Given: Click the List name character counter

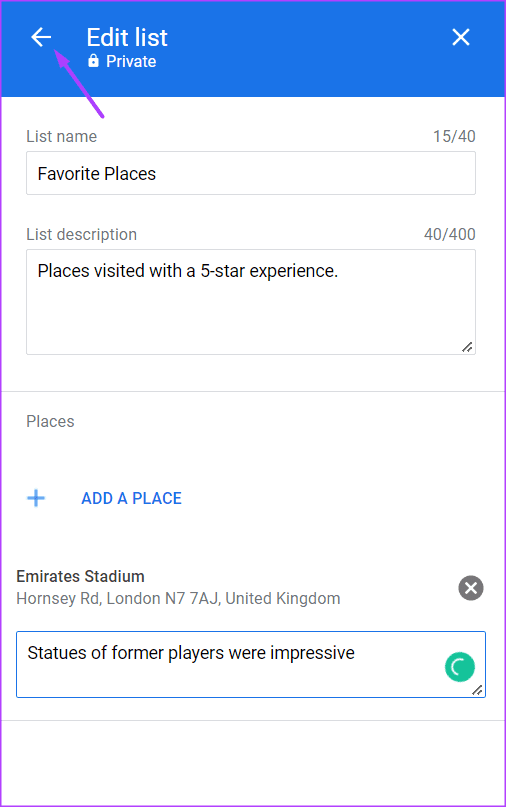Looking at the screenshot, I should click(454, 136).
